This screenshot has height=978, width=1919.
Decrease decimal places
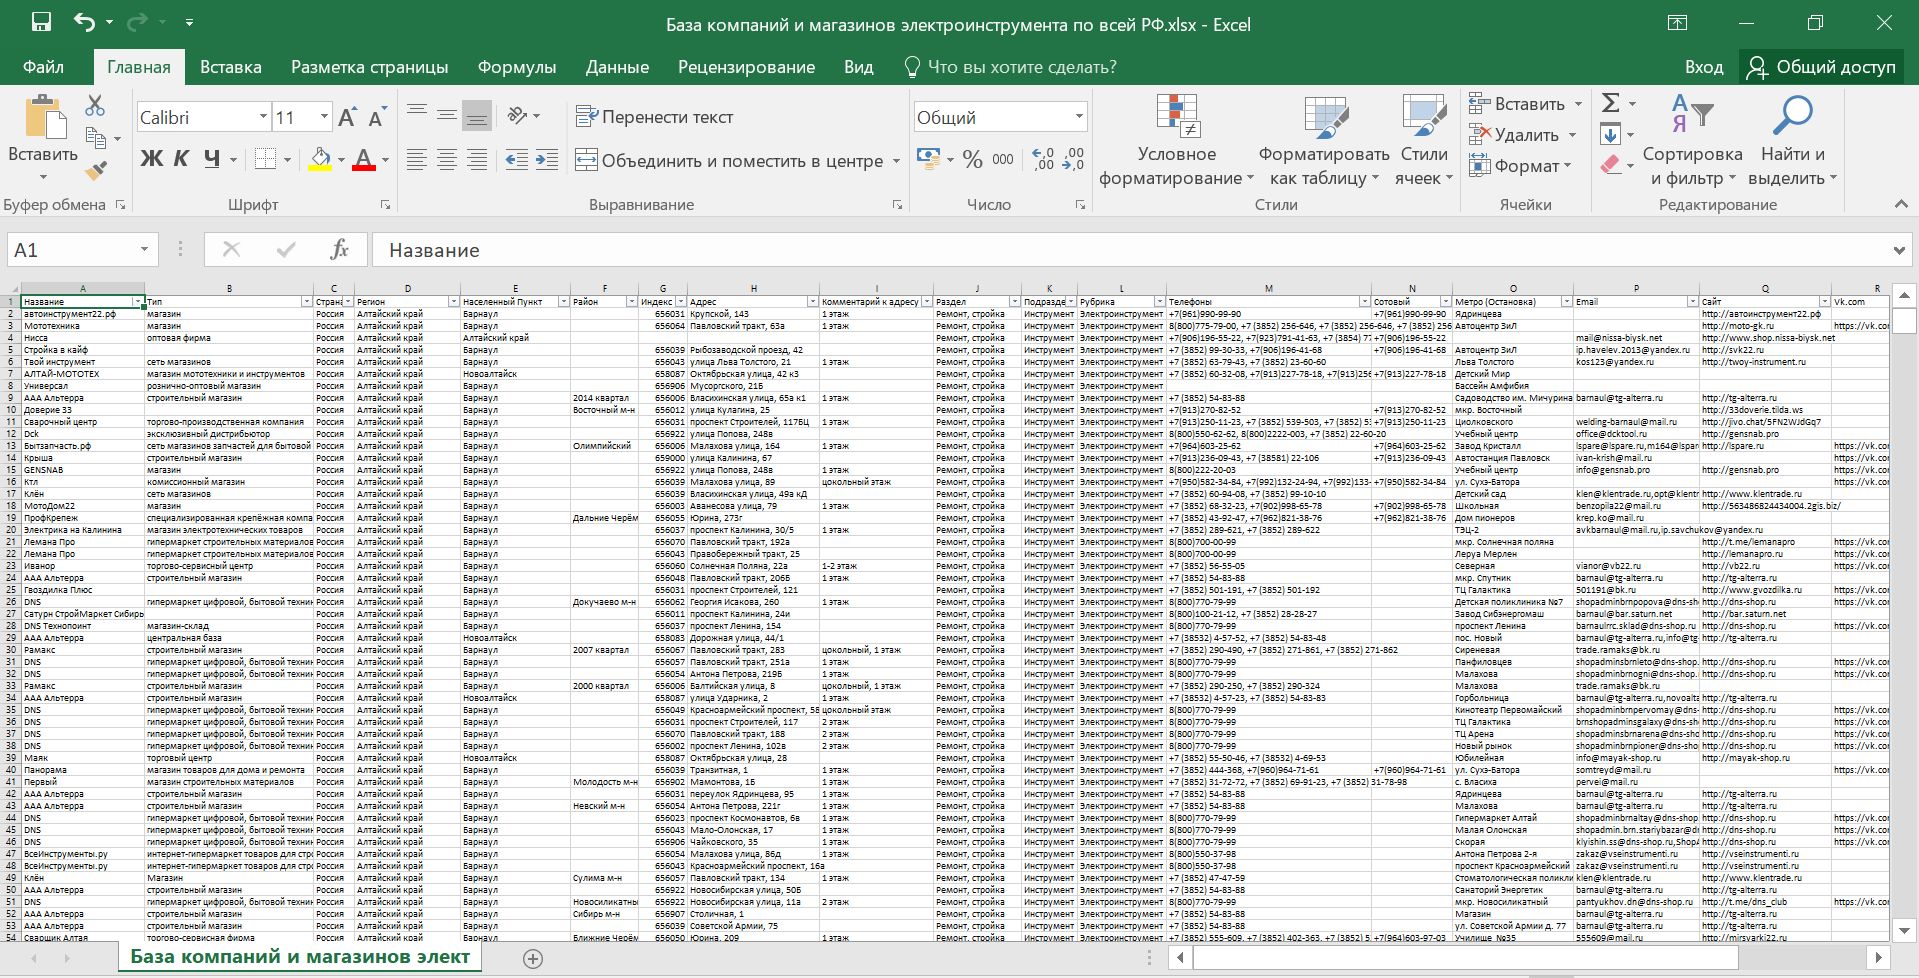1073,159
